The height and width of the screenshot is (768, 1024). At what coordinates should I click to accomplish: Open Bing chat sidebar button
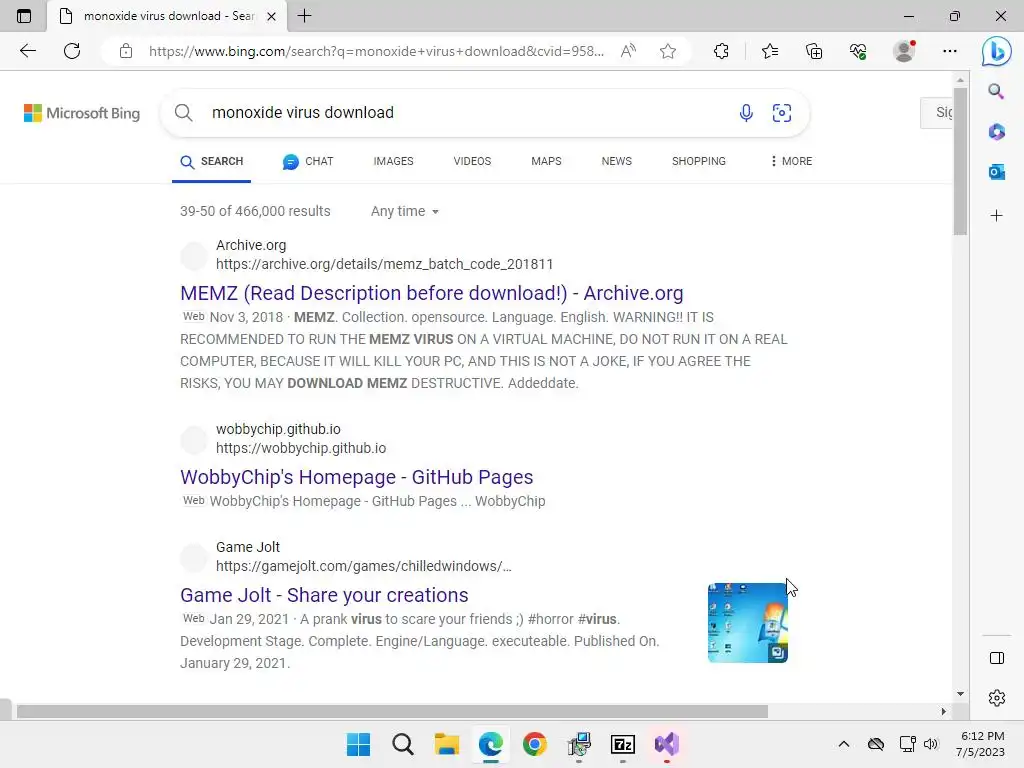[997, 51]
